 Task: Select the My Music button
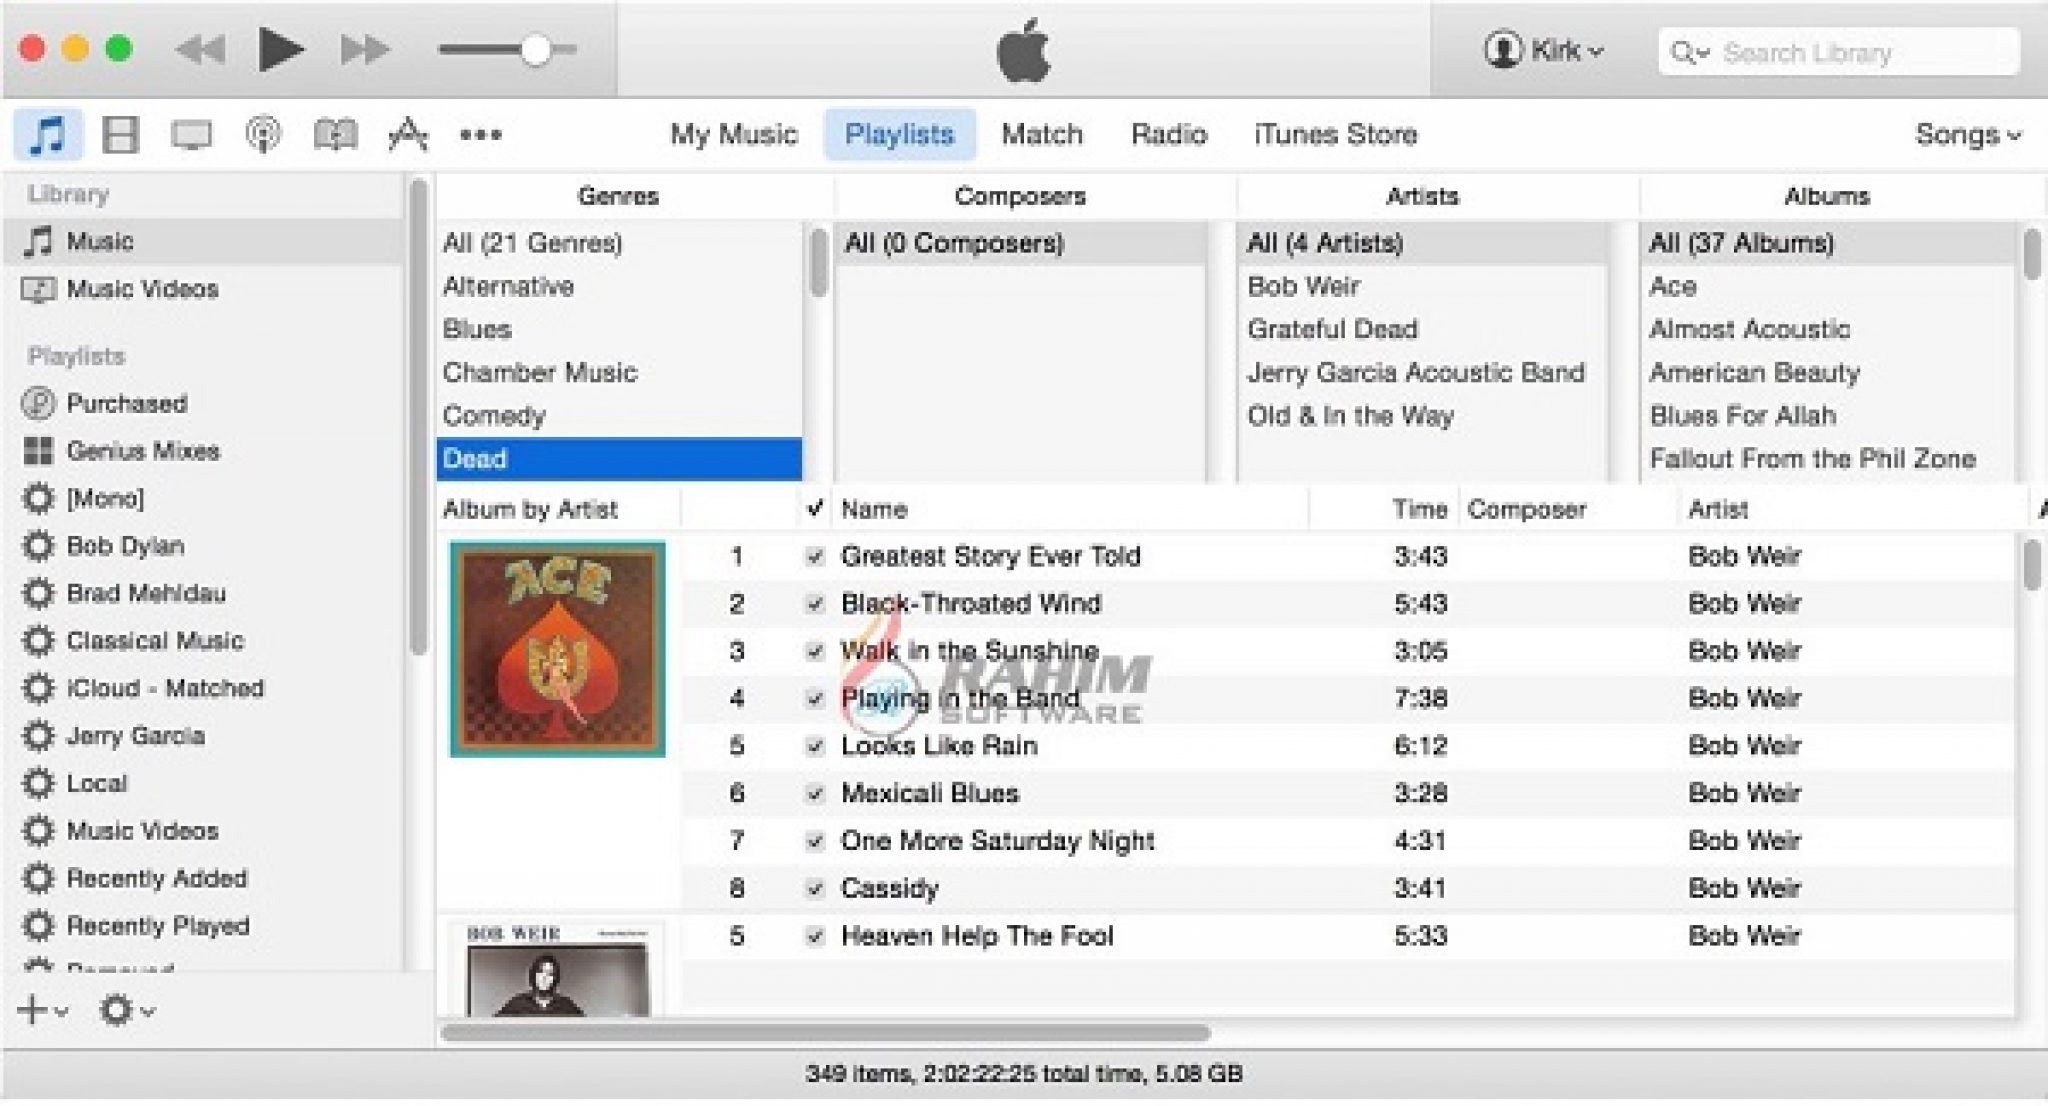[729, 131]
